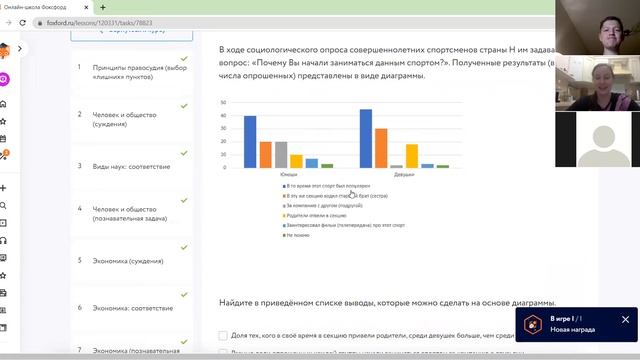Open task 1 Принципы правосудия

pyautogui.click(x=131, y=72)
